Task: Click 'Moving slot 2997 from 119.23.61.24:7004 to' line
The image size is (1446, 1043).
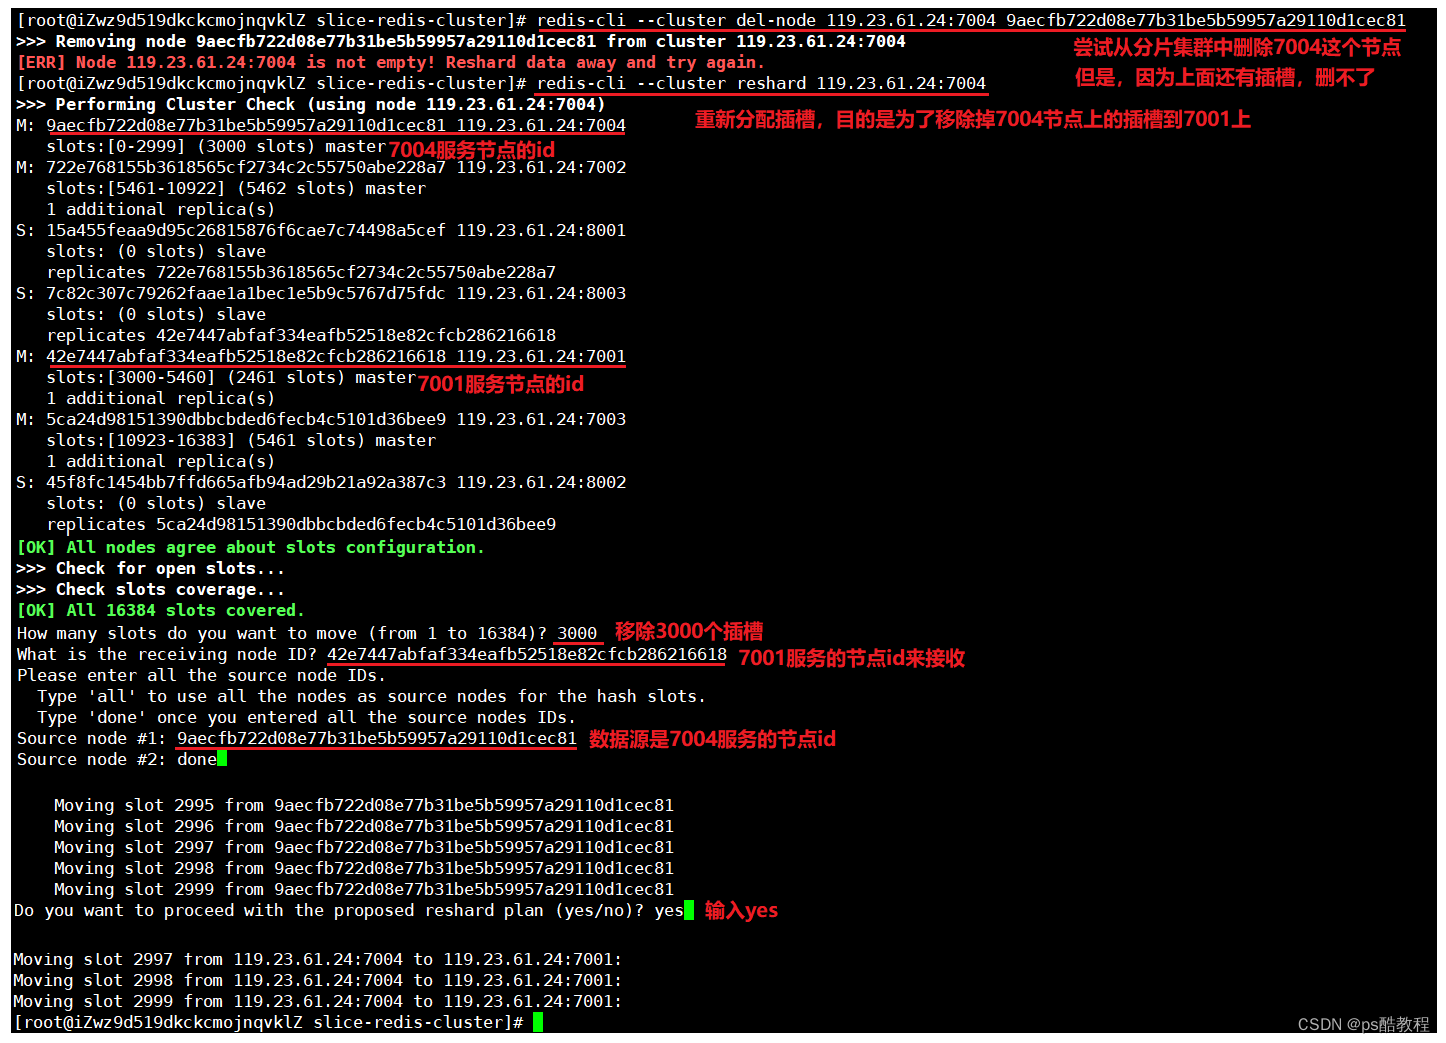Action: point(318,959)
